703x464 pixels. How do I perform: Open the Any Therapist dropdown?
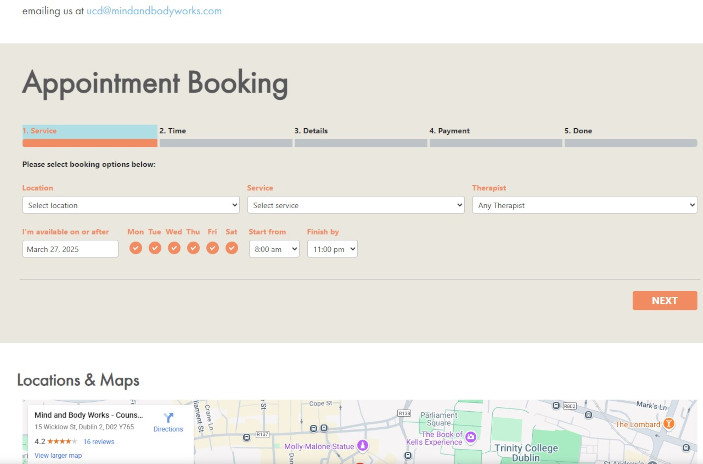pos(584,205)
